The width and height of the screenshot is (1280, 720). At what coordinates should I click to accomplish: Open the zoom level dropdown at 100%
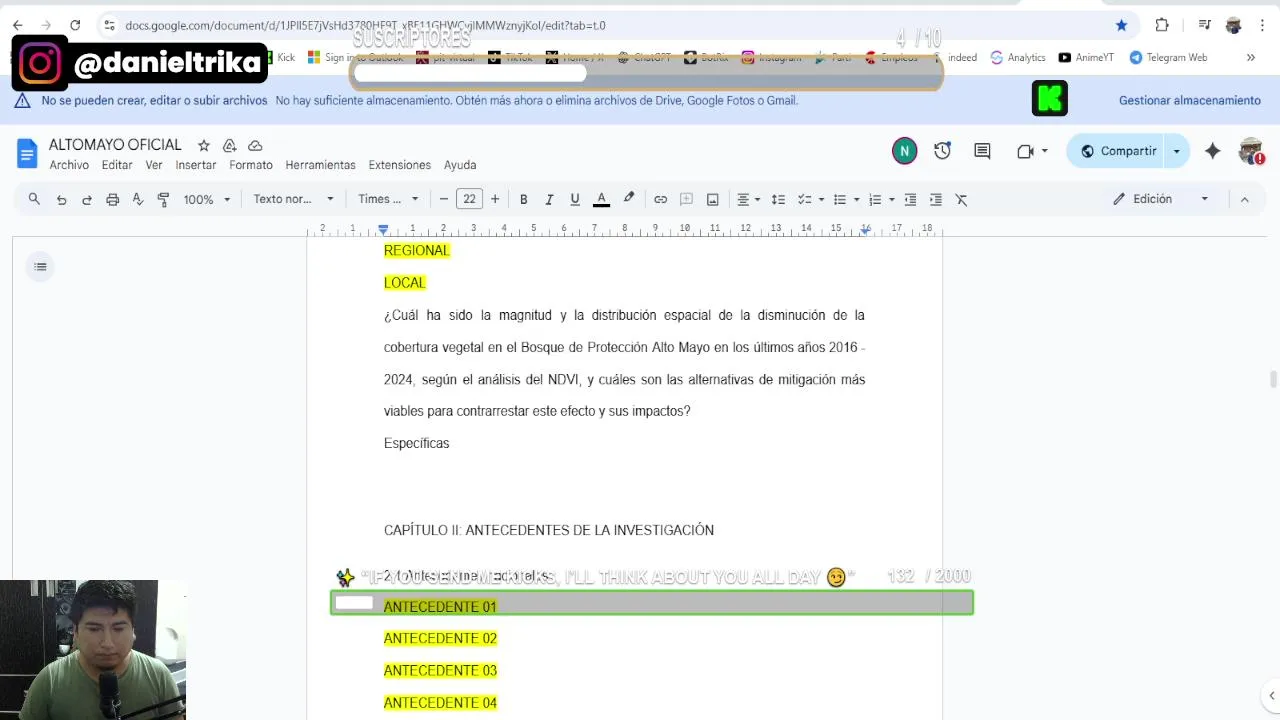click(x=207, y=199)
